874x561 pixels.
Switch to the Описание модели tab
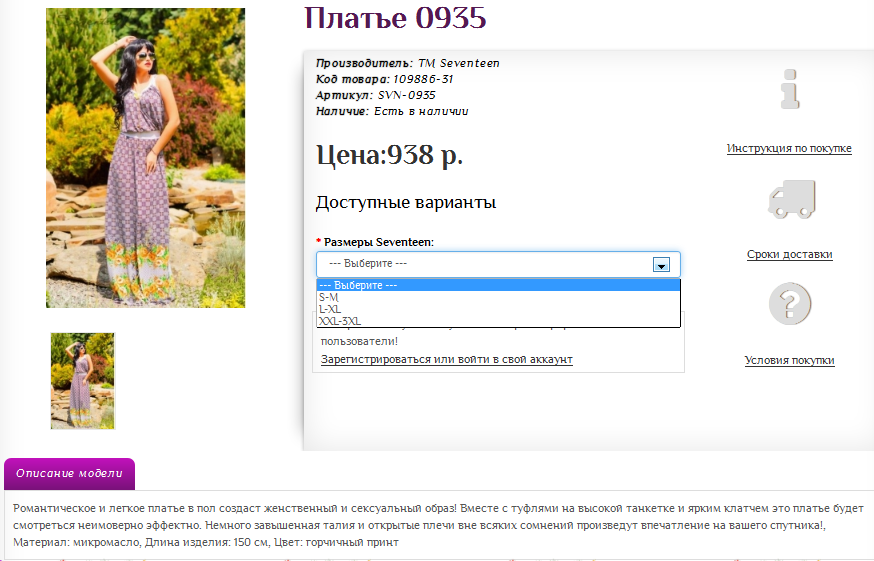coord(69,473)
